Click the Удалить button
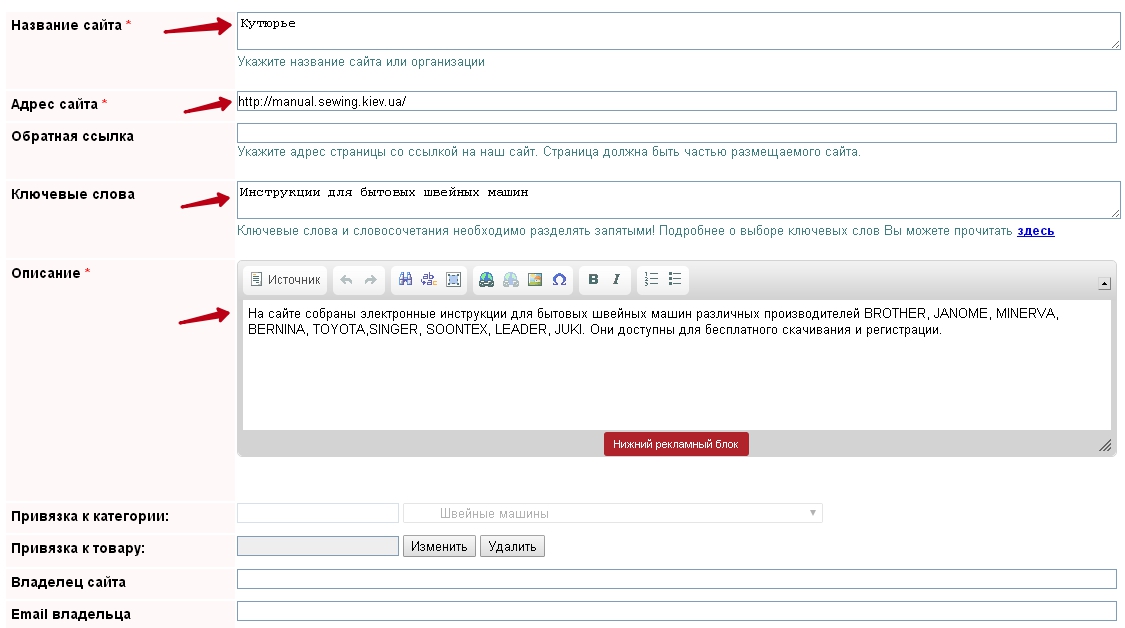This screenshot has width=1125, height=628. coord(512,547)
